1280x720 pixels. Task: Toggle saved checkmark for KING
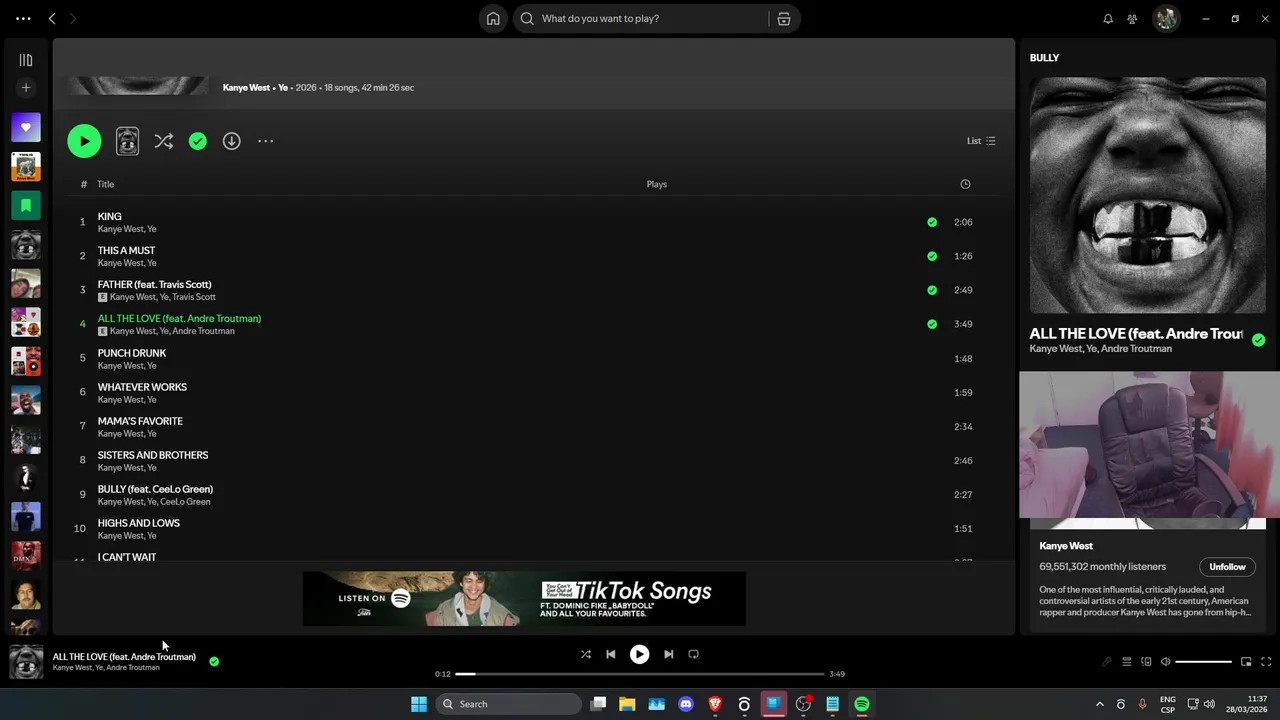932,222
